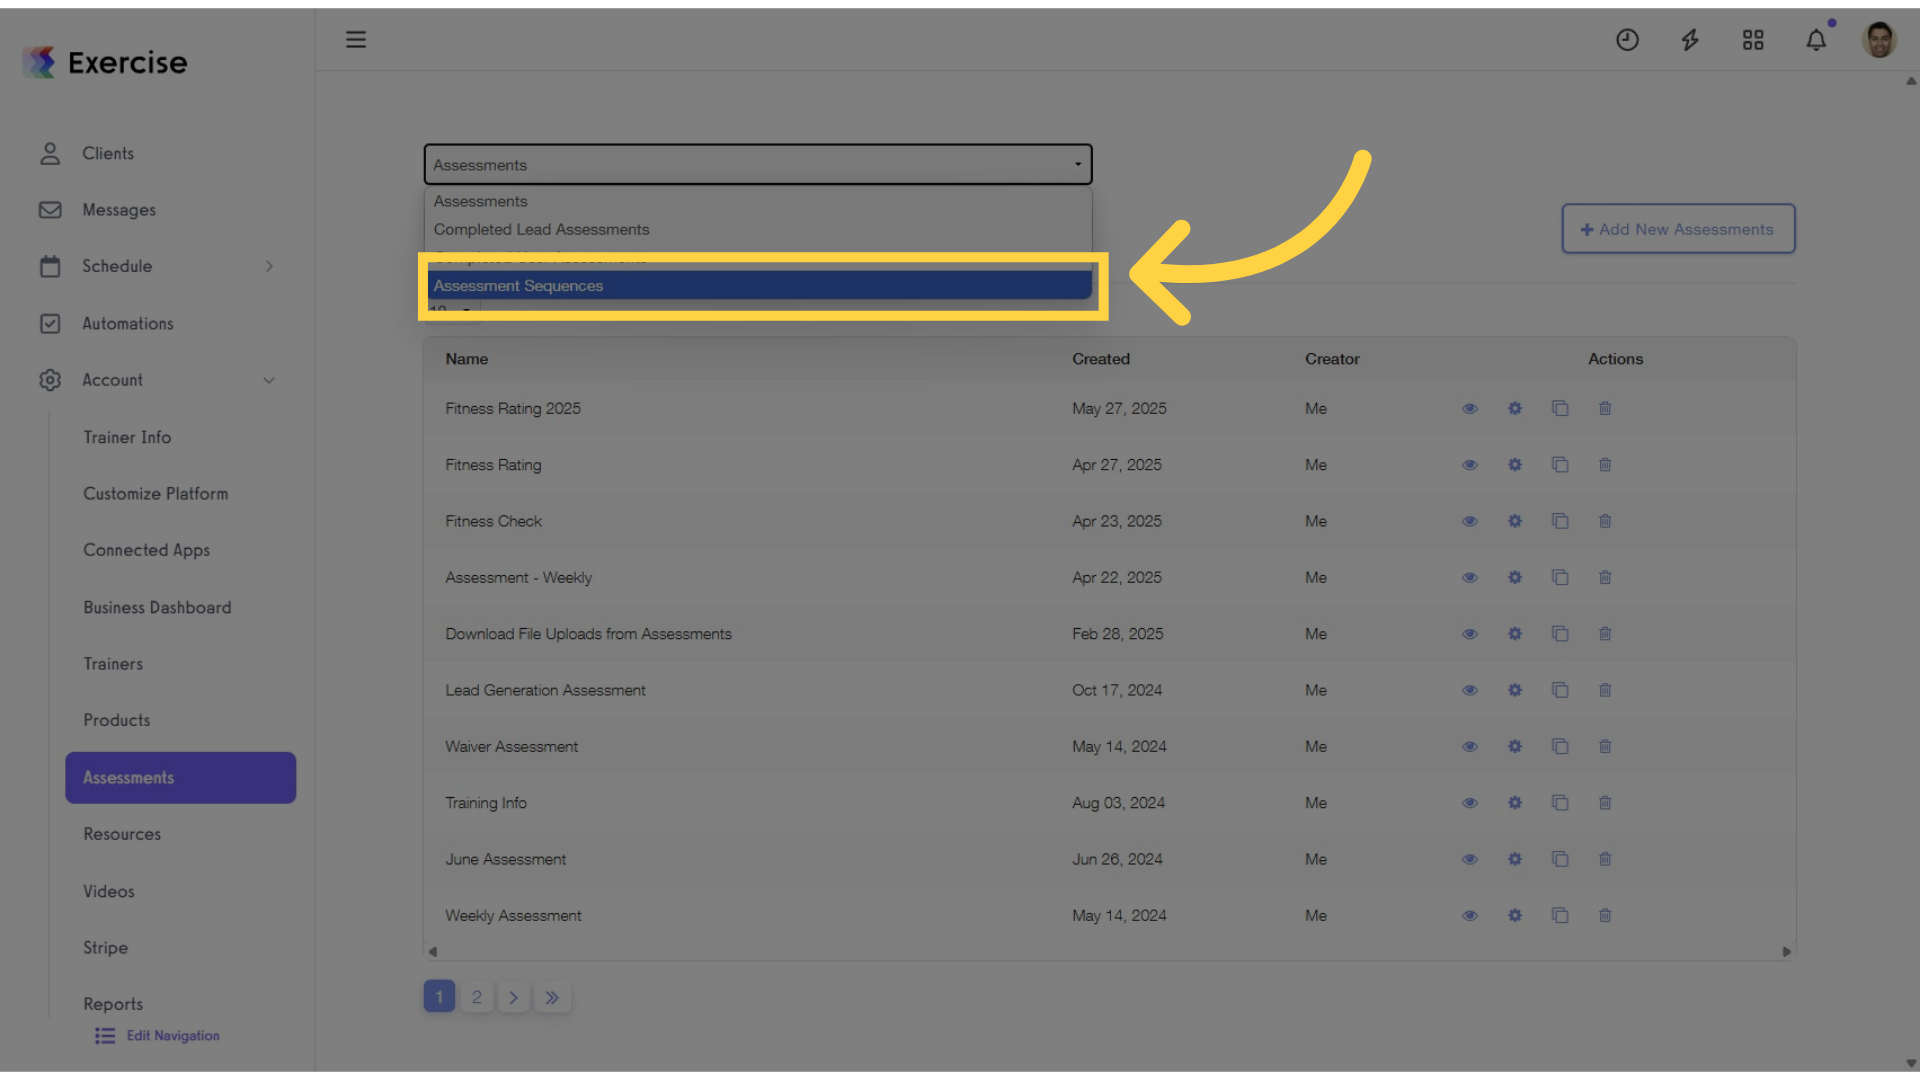View Fitness Rating 2025 via eye icon

tap(1470, 408)
